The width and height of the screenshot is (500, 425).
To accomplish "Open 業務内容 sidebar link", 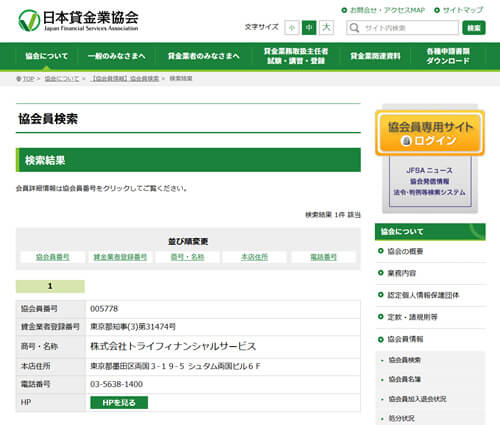I will tap(401, 273).
